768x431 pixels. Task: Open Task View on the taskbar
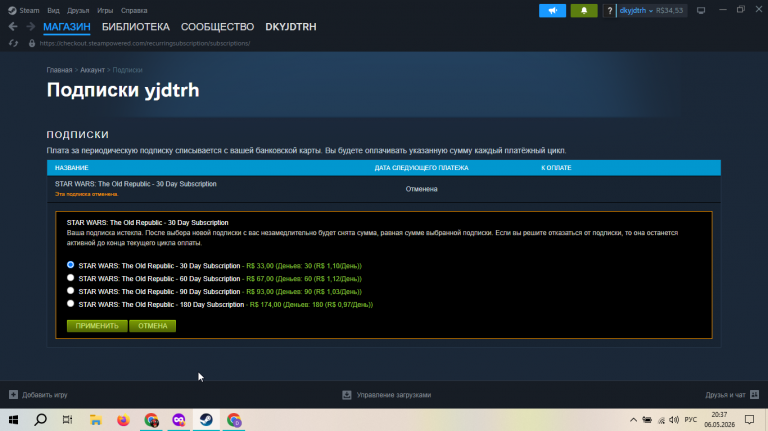68,420
